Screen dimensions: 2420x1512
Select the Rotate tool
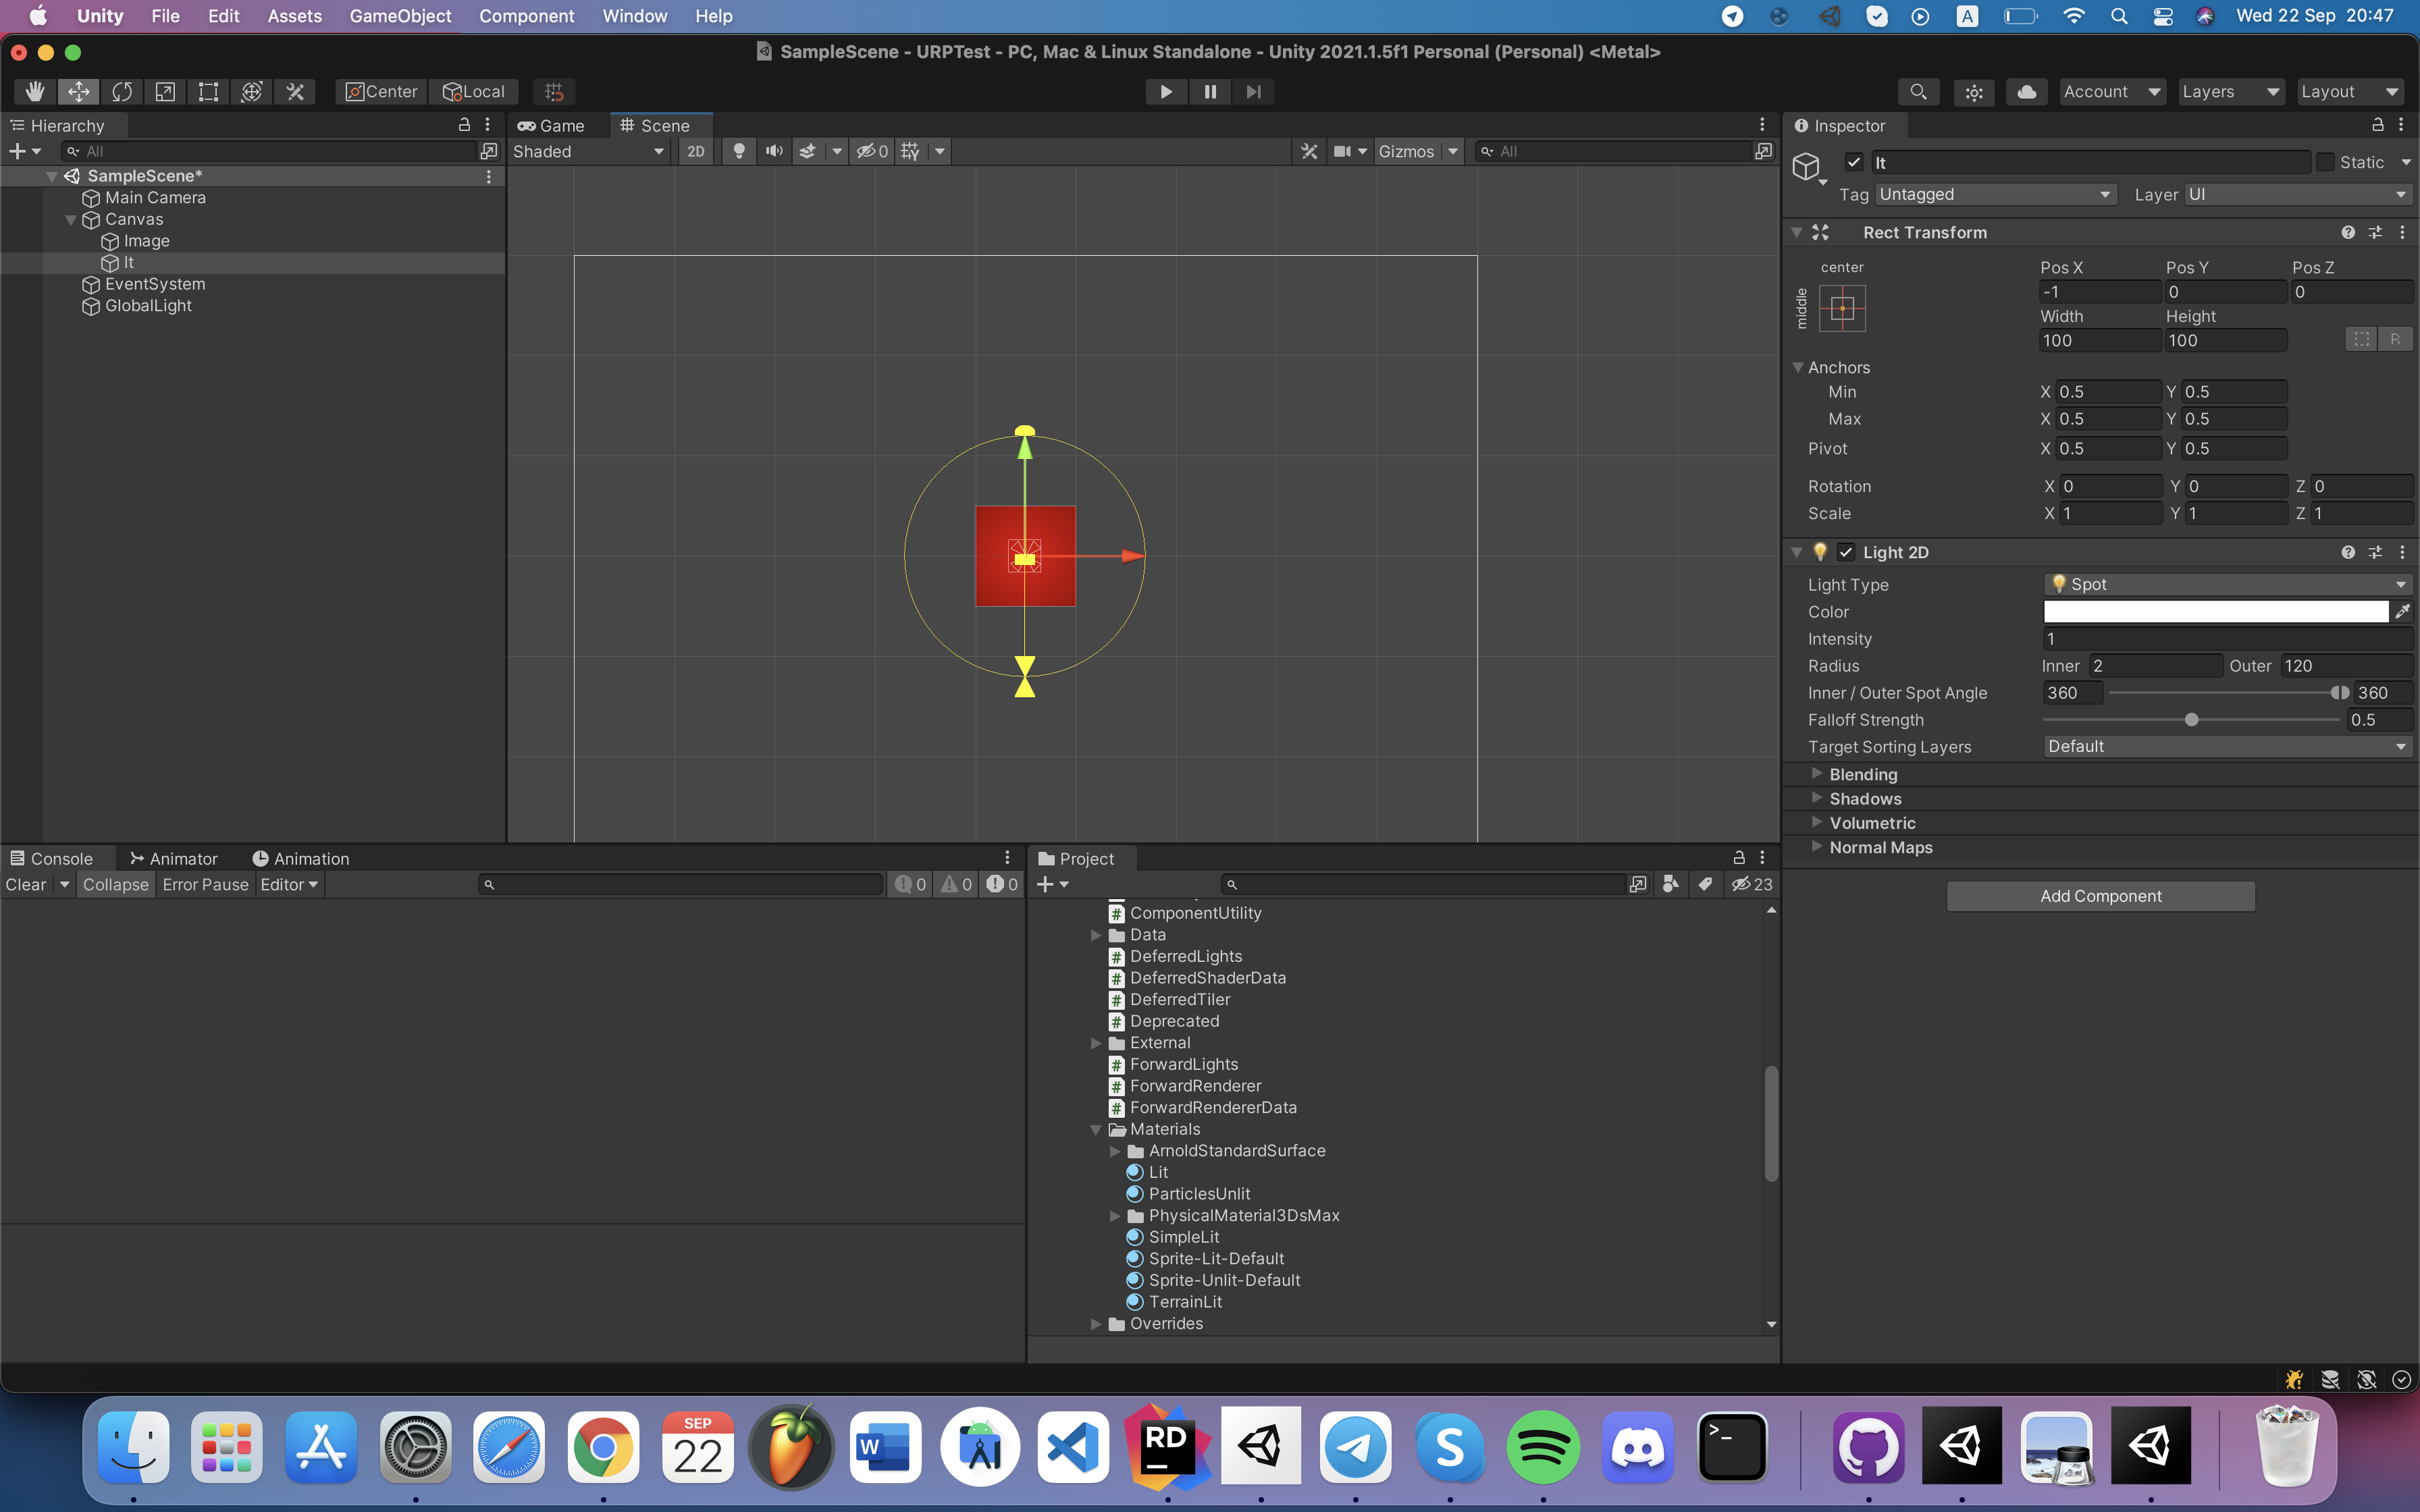coord(122,92)
